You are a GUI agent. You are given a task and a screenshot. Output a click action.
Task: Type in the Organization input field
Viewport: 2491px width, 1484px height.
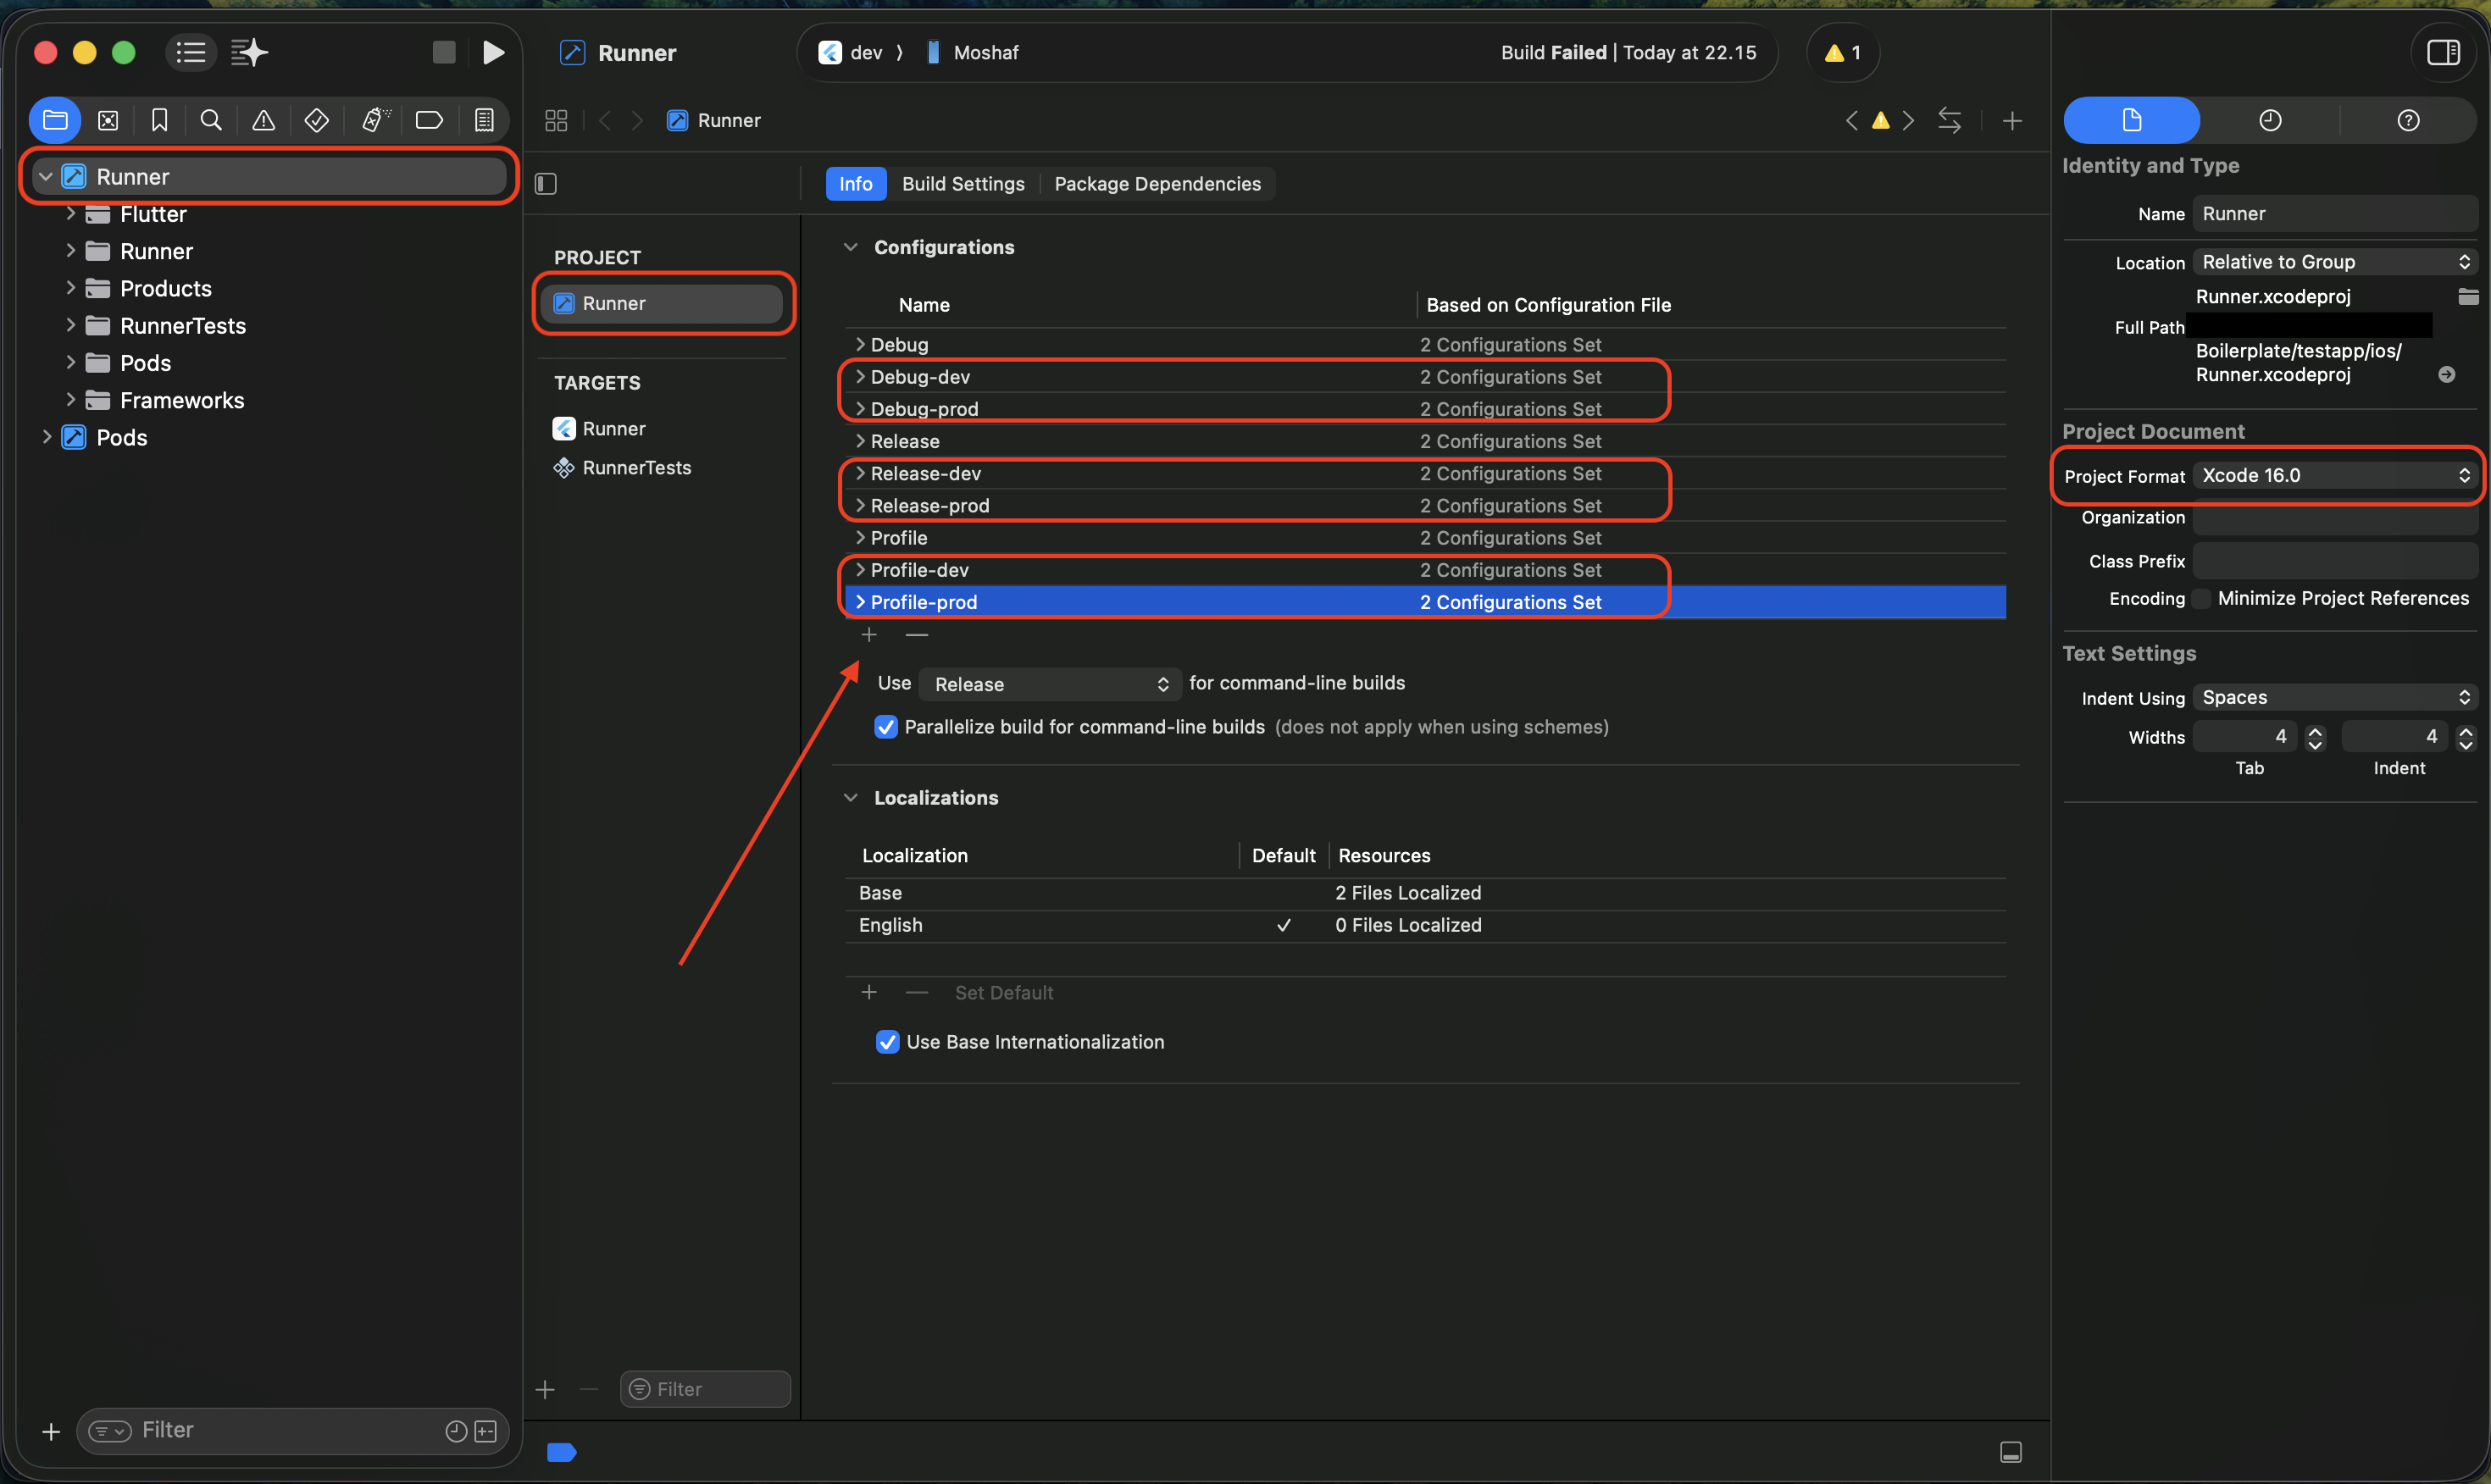[x=2334, y=518]
